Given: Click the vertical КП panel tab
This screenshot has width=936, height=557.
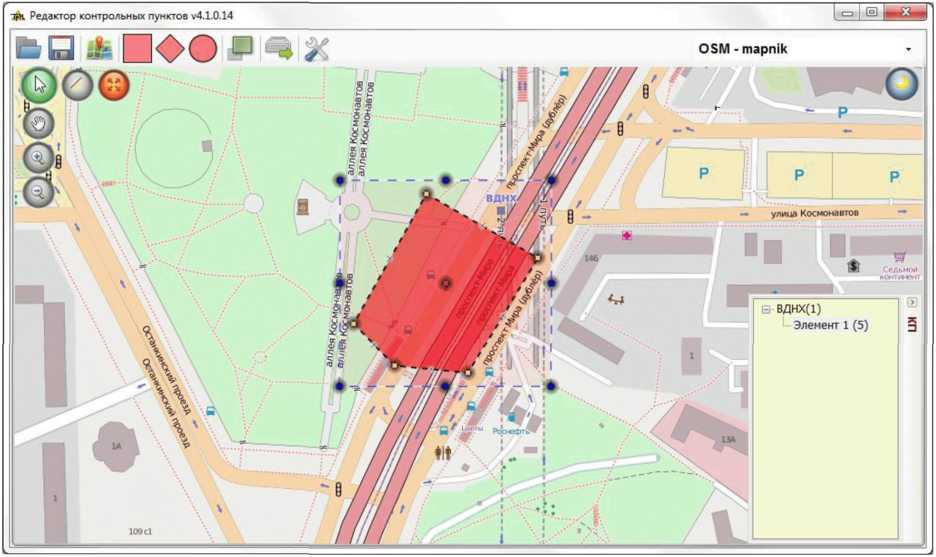Looking at the screenshot, I should tap(912, 325).
